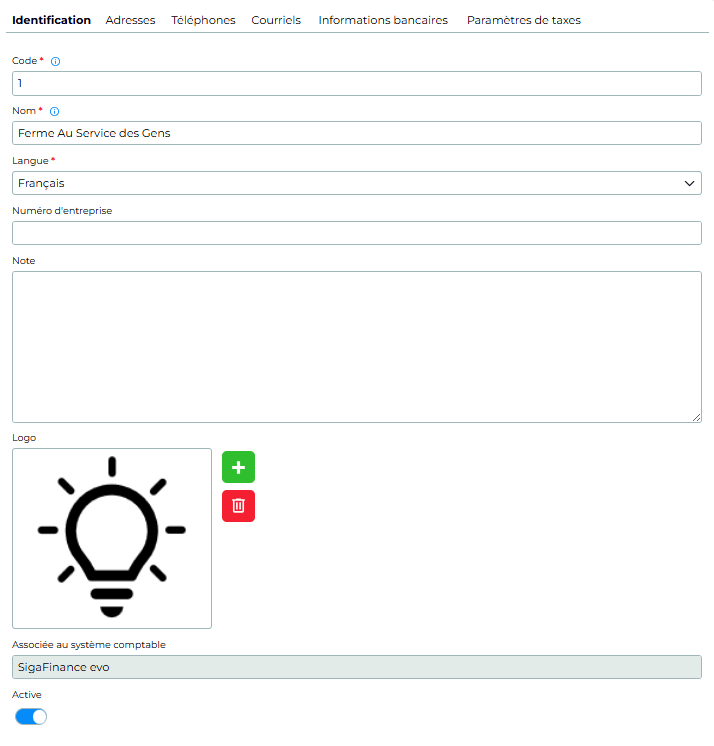
Task: Open the Adresses tab
Action: 130,20
